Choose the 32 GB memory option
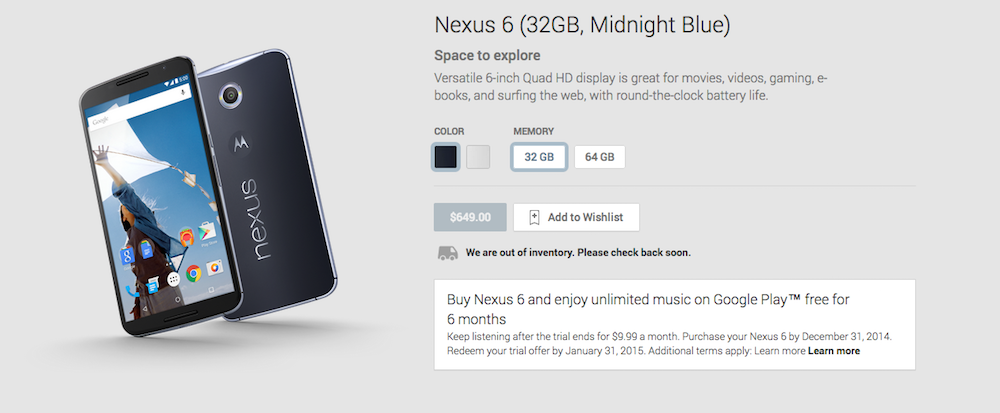This screenshot has height=413, width=1000. coord(539,157)
